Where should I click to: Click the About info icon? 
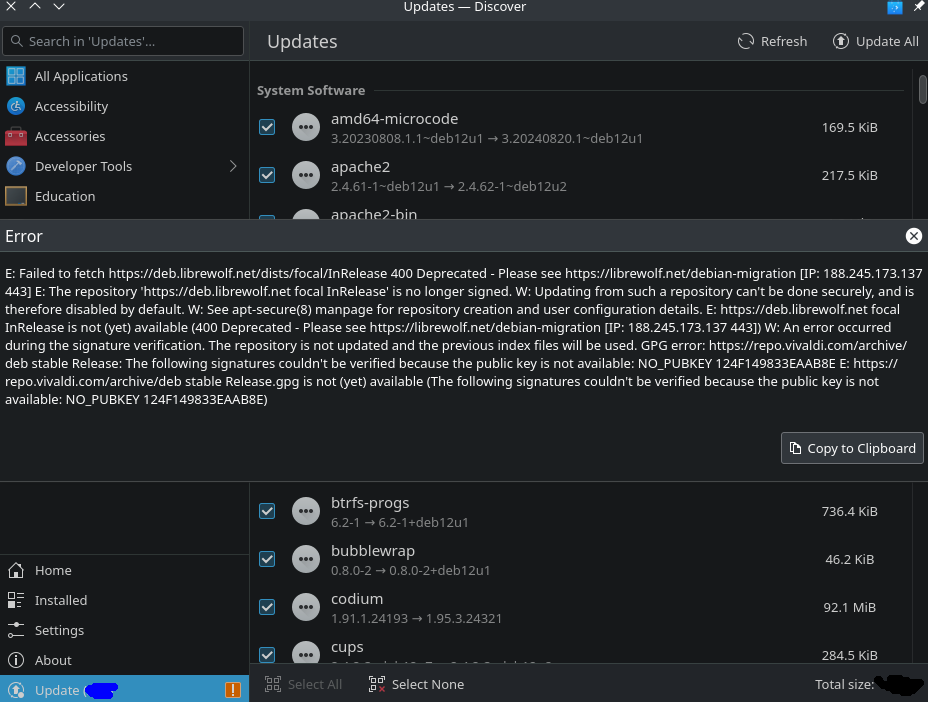16,661
